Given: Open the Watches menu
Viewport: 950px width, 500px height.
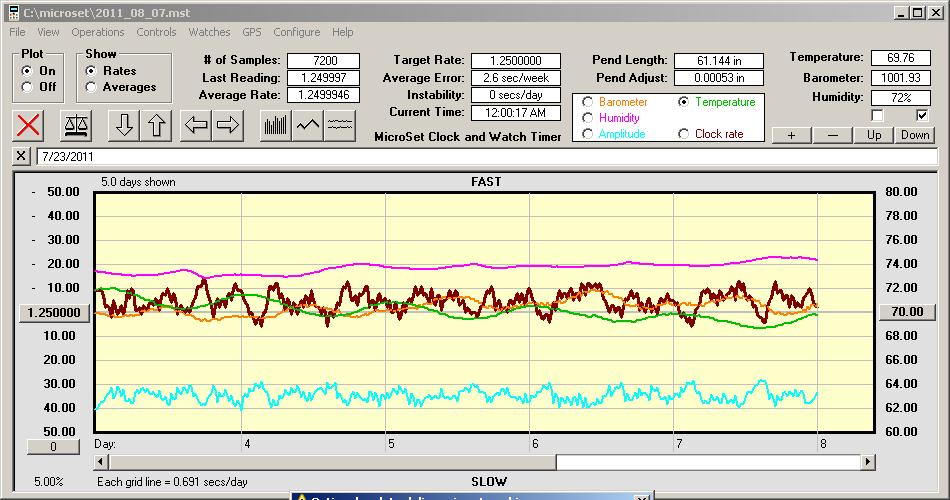Looking at the screenshot, I should [x=209, y=32].
